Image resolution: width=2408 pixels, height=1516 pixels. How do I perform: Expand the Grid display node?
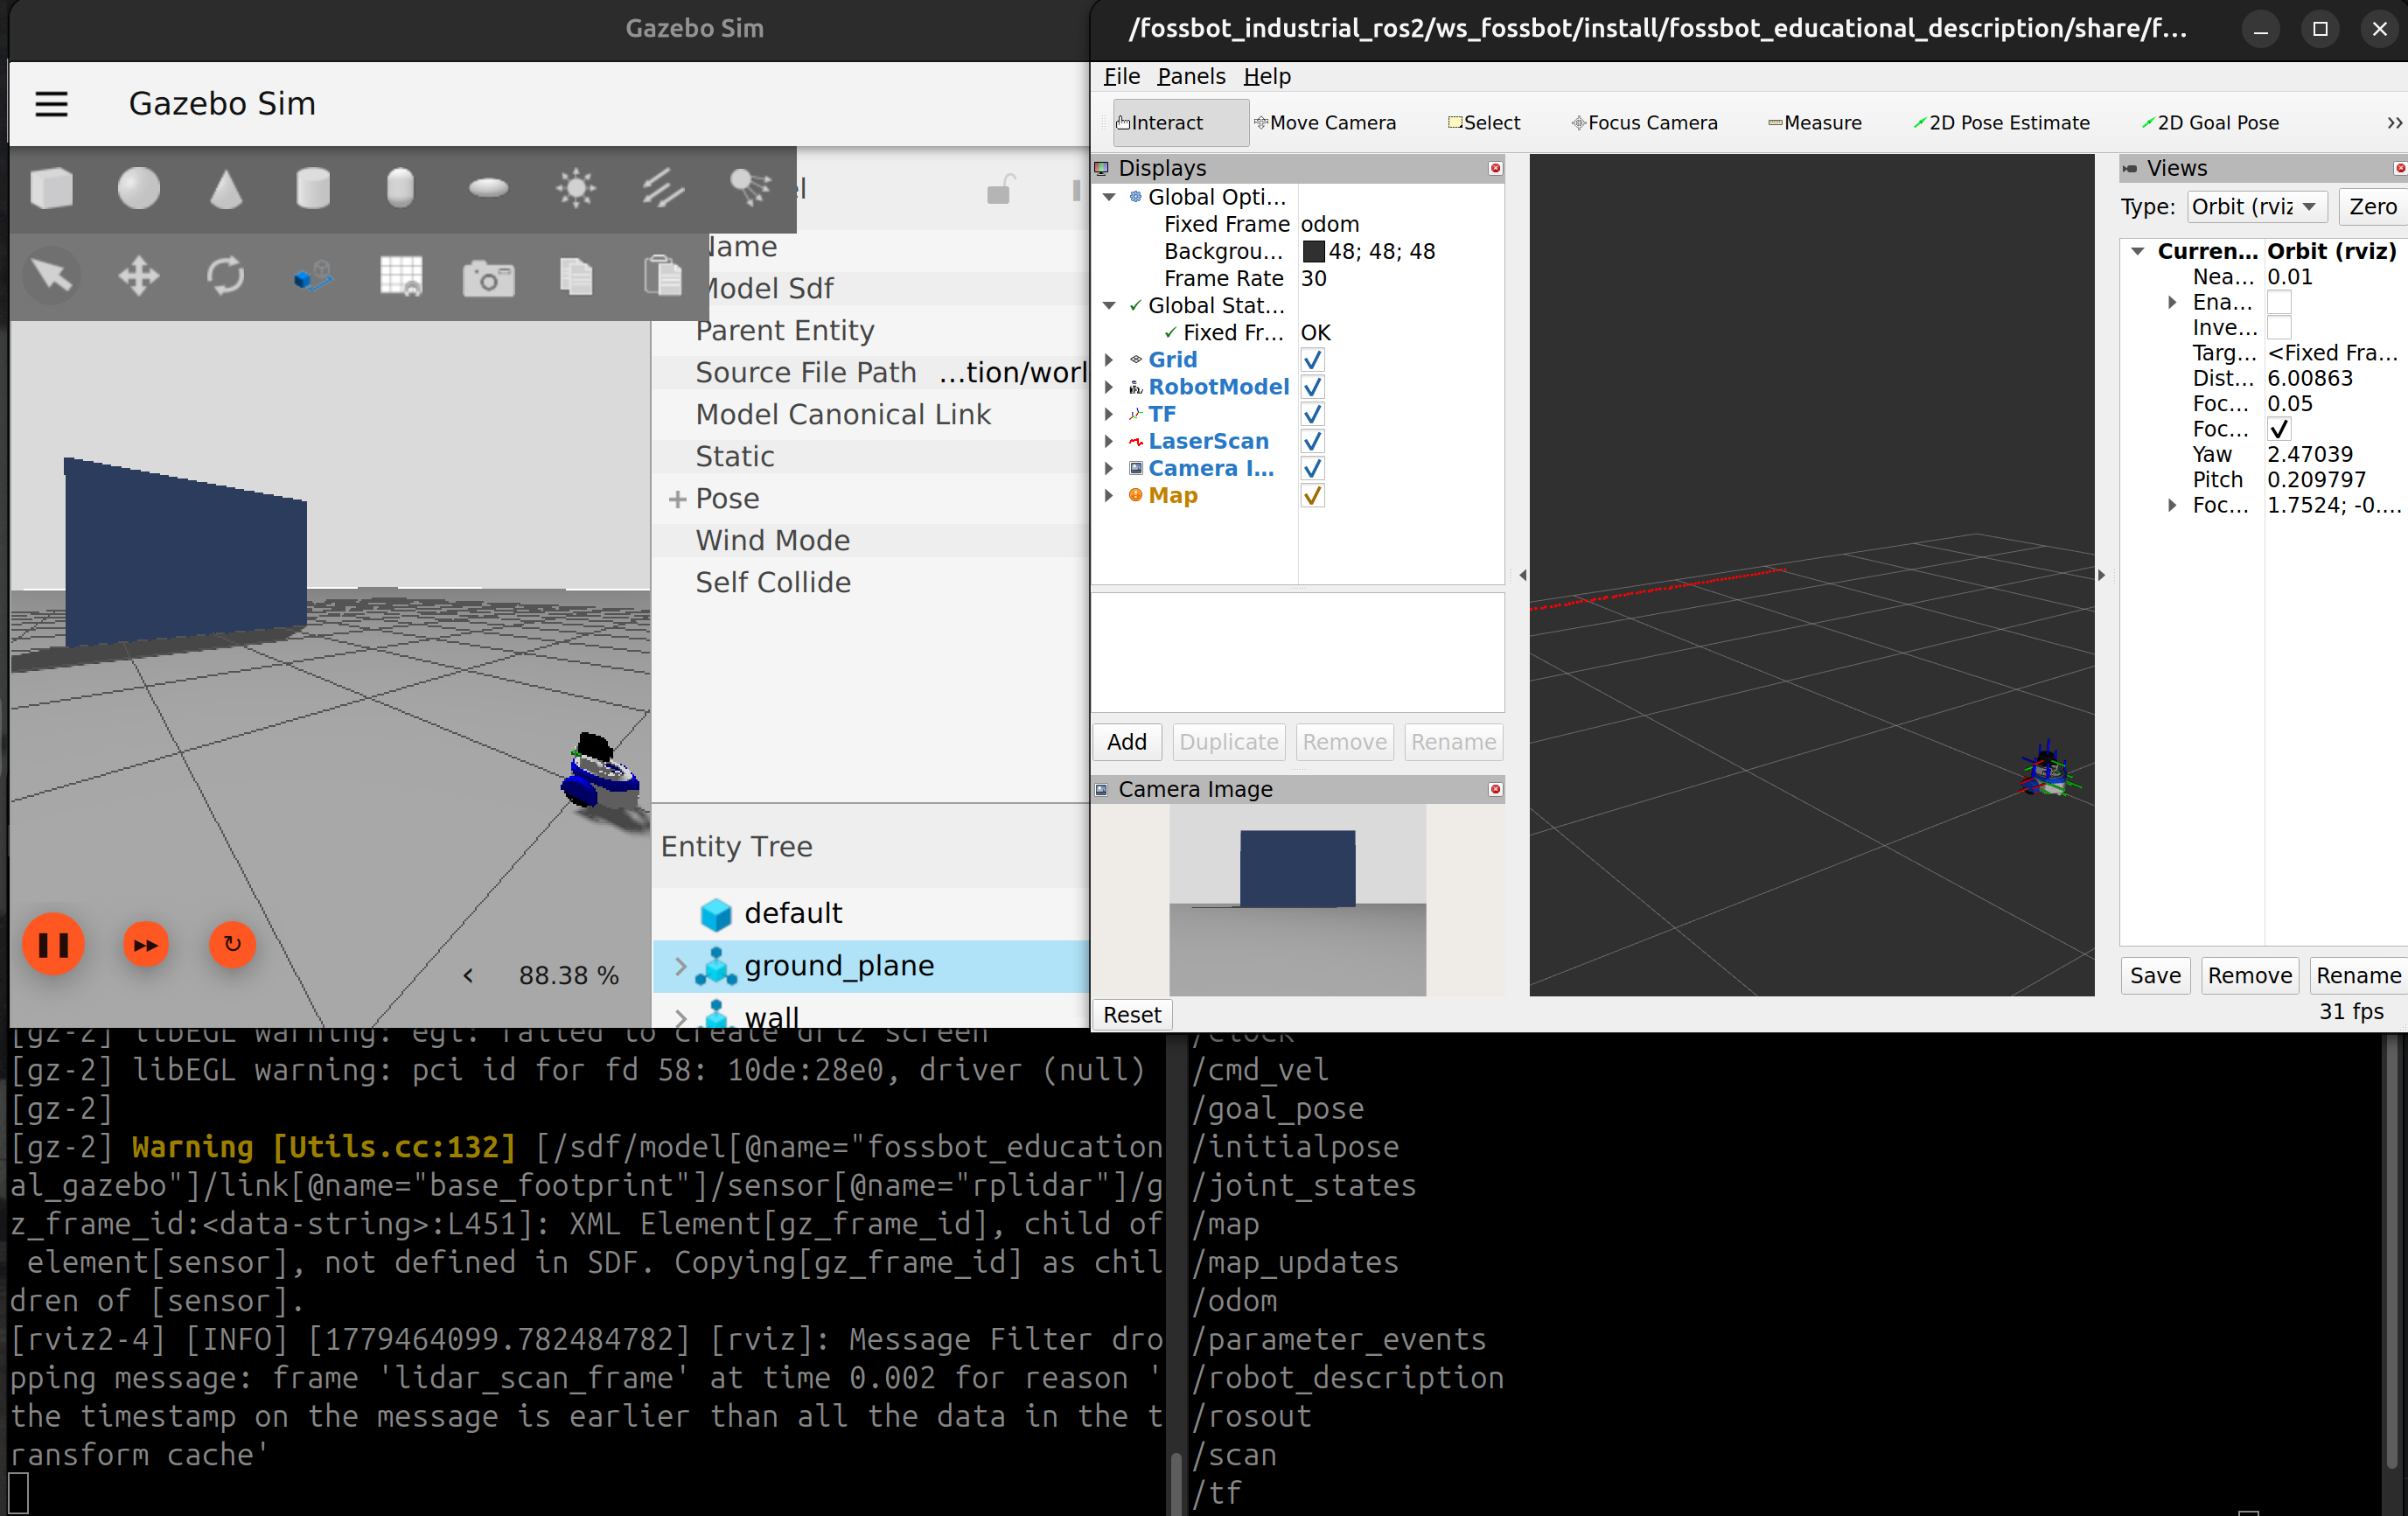1108,360
